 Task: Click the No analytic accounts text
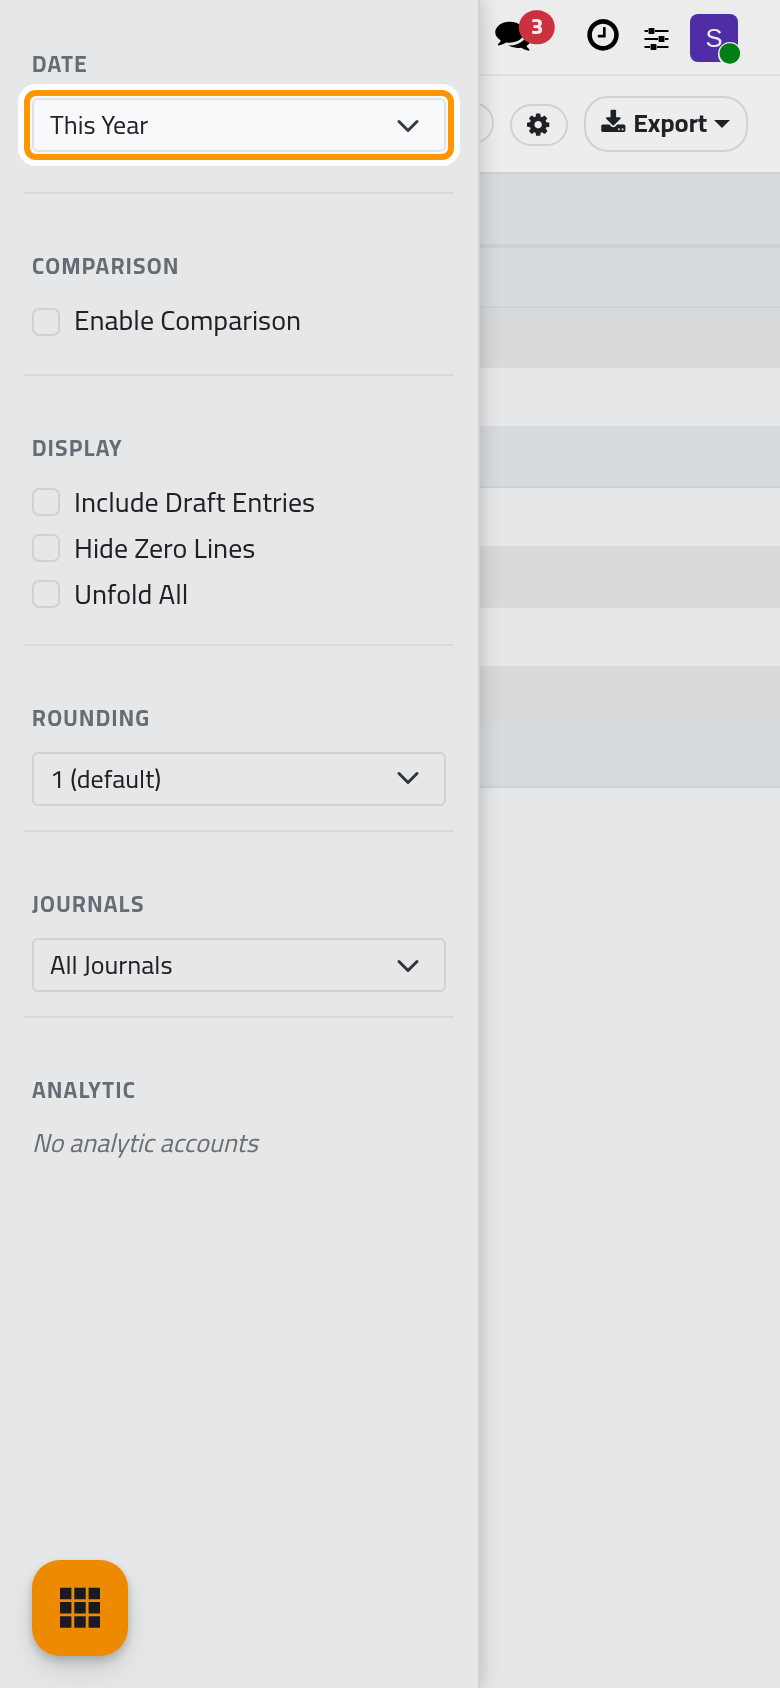[146, 1143]
